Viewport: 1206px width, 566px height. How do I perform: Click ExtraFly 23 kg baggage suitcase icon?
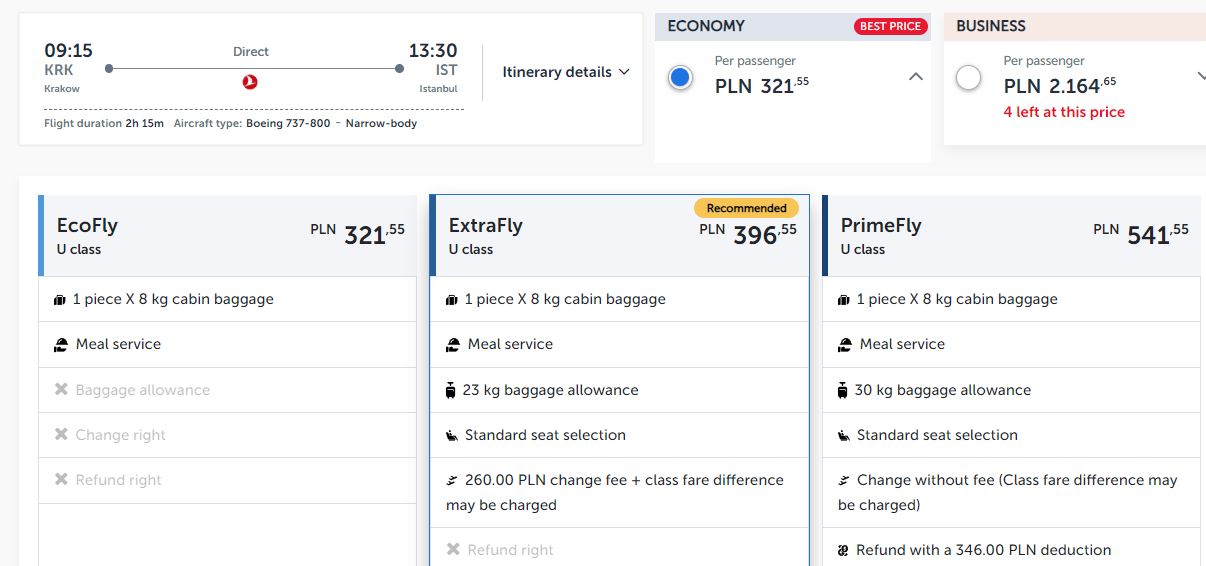[x=451, y=390]
